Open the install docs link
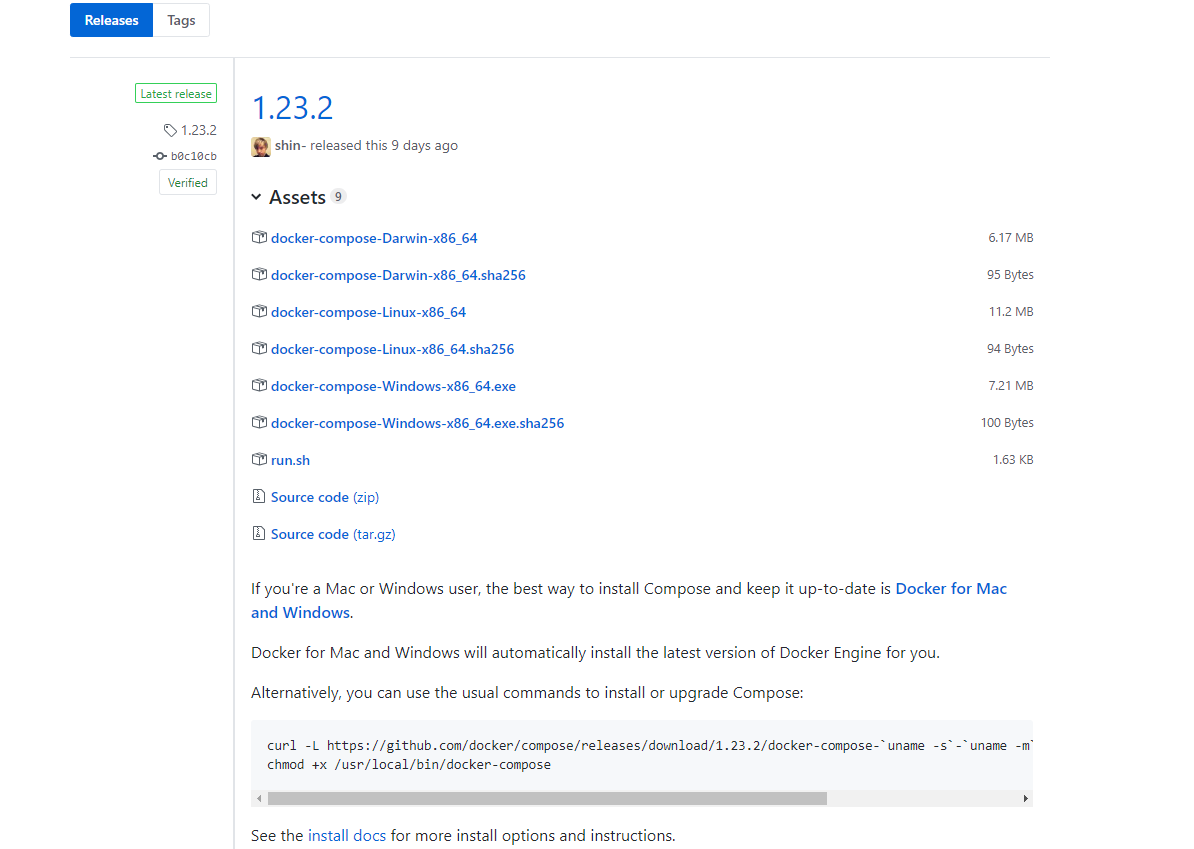The height and width of the screenshot is (849, 1194). click(x=347, y=835)
